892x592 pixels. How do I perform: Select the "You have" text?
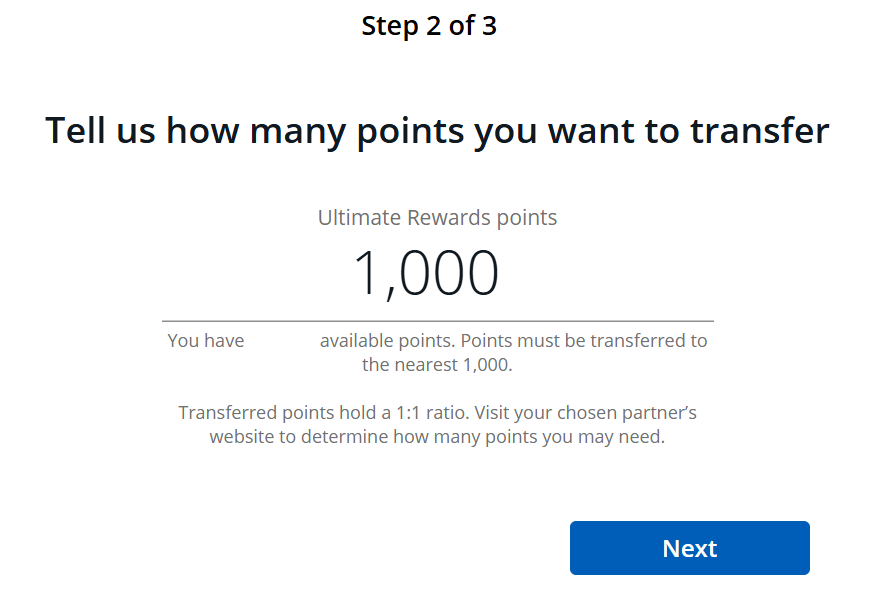206,341
